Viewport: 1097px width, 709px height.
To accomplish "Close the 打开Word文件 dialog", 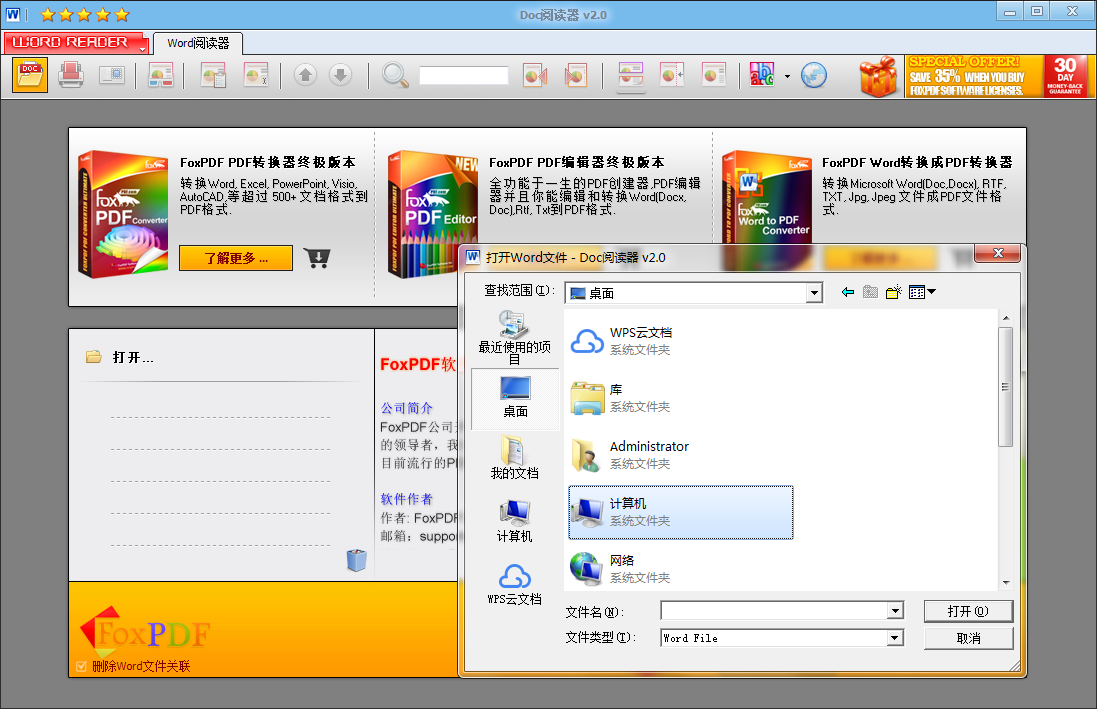I will (x=998, y=253).
